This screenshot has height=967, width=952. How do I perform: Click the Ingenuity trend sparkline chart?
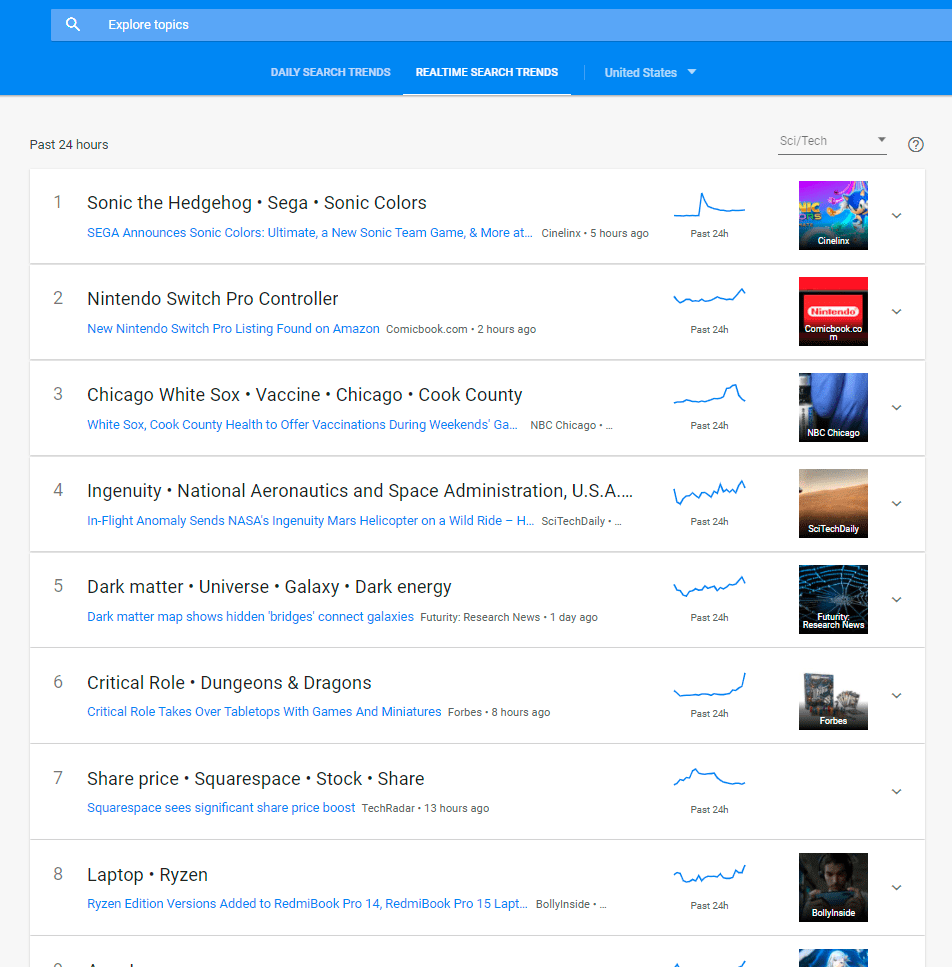point(709,492)
